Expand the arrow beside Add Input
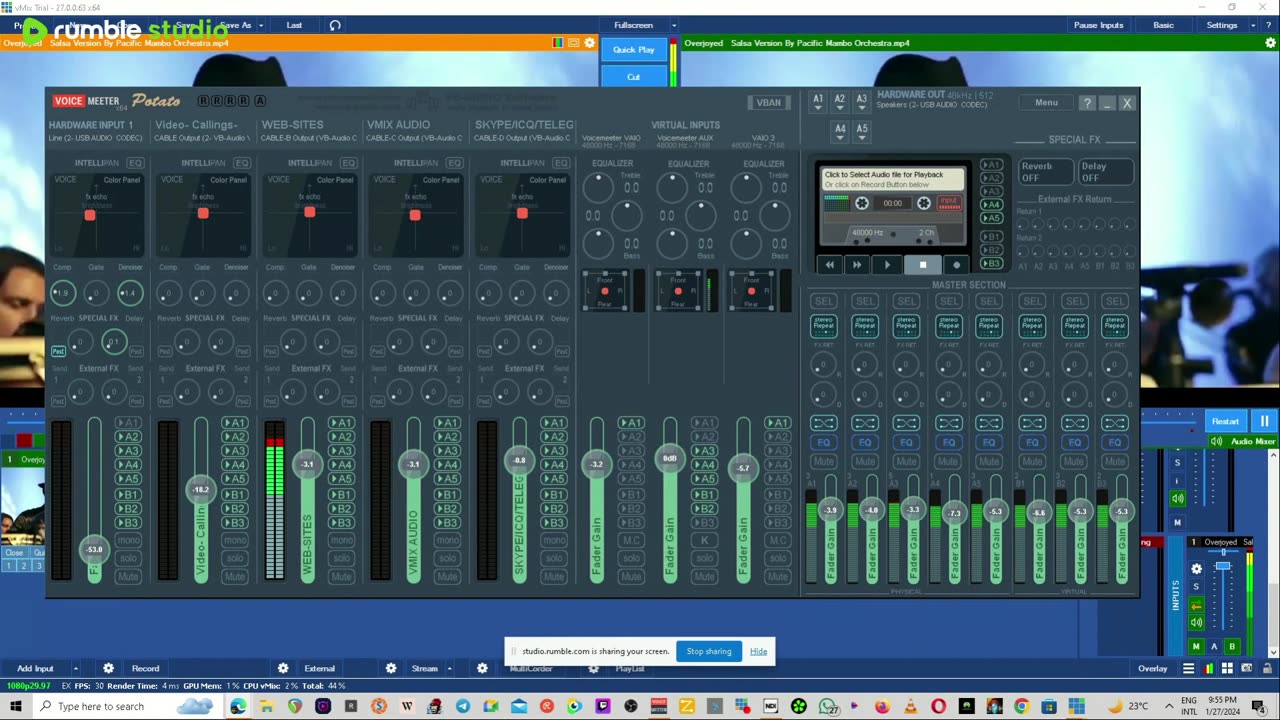 [75, 668]
